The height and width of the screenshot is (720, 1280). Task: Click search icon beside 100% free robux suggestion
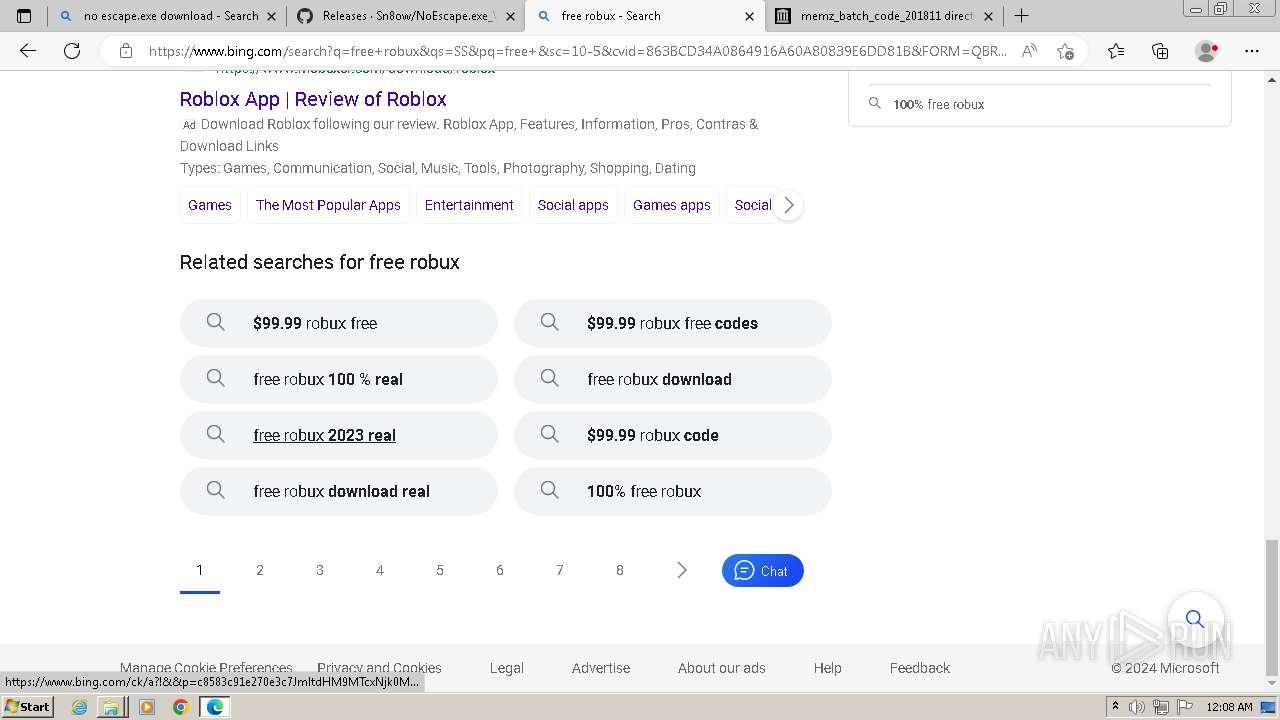click(x=549, y=490)
